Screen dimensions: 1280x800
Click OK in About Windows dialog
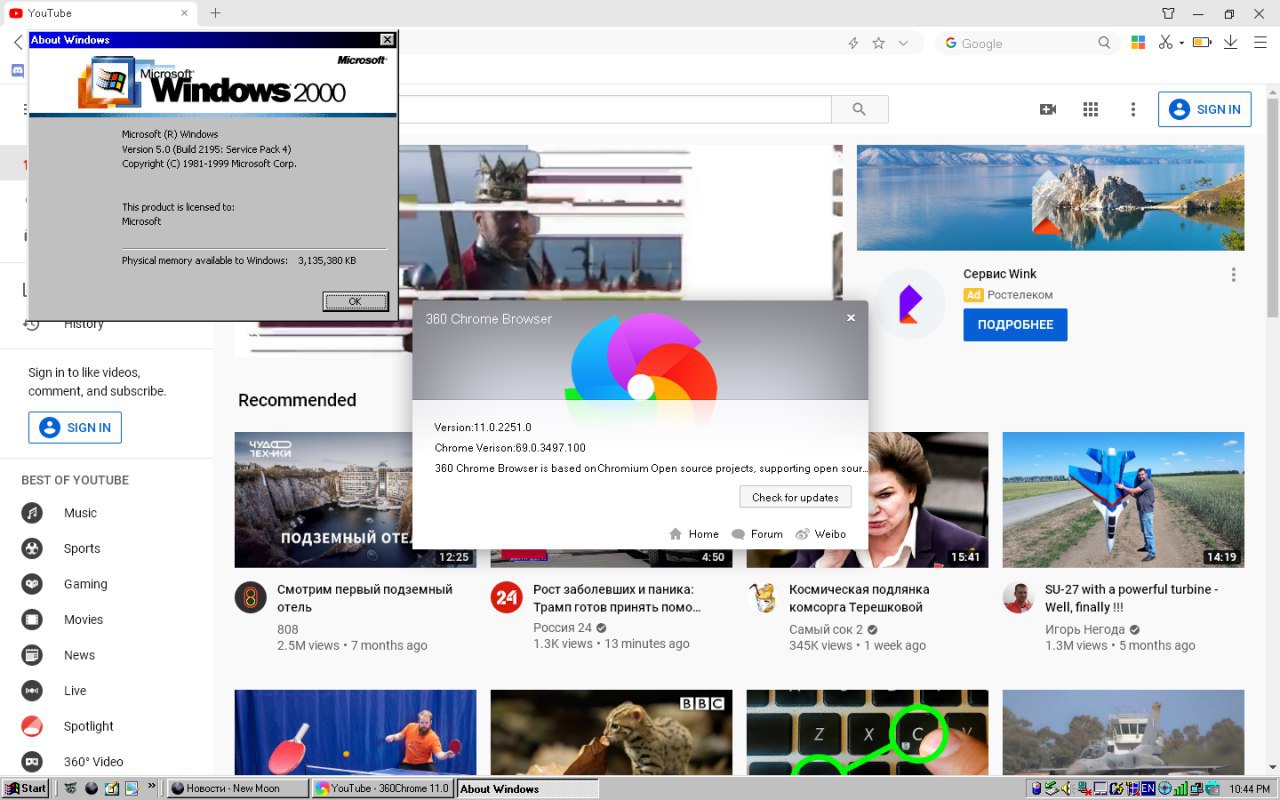[355, 301]
